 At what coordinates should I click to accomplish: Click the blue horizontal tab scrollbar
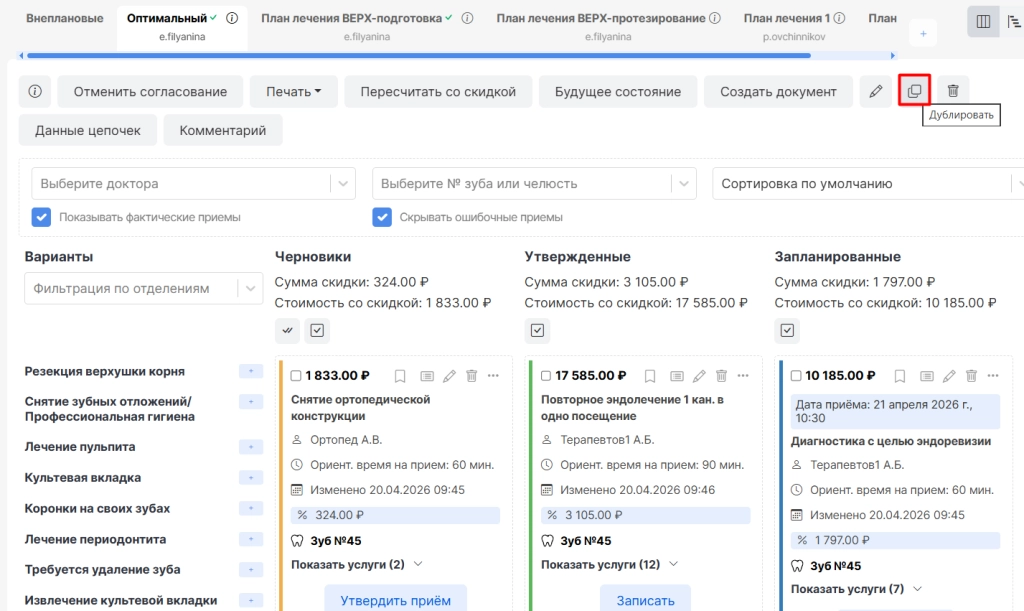[419, 56]
